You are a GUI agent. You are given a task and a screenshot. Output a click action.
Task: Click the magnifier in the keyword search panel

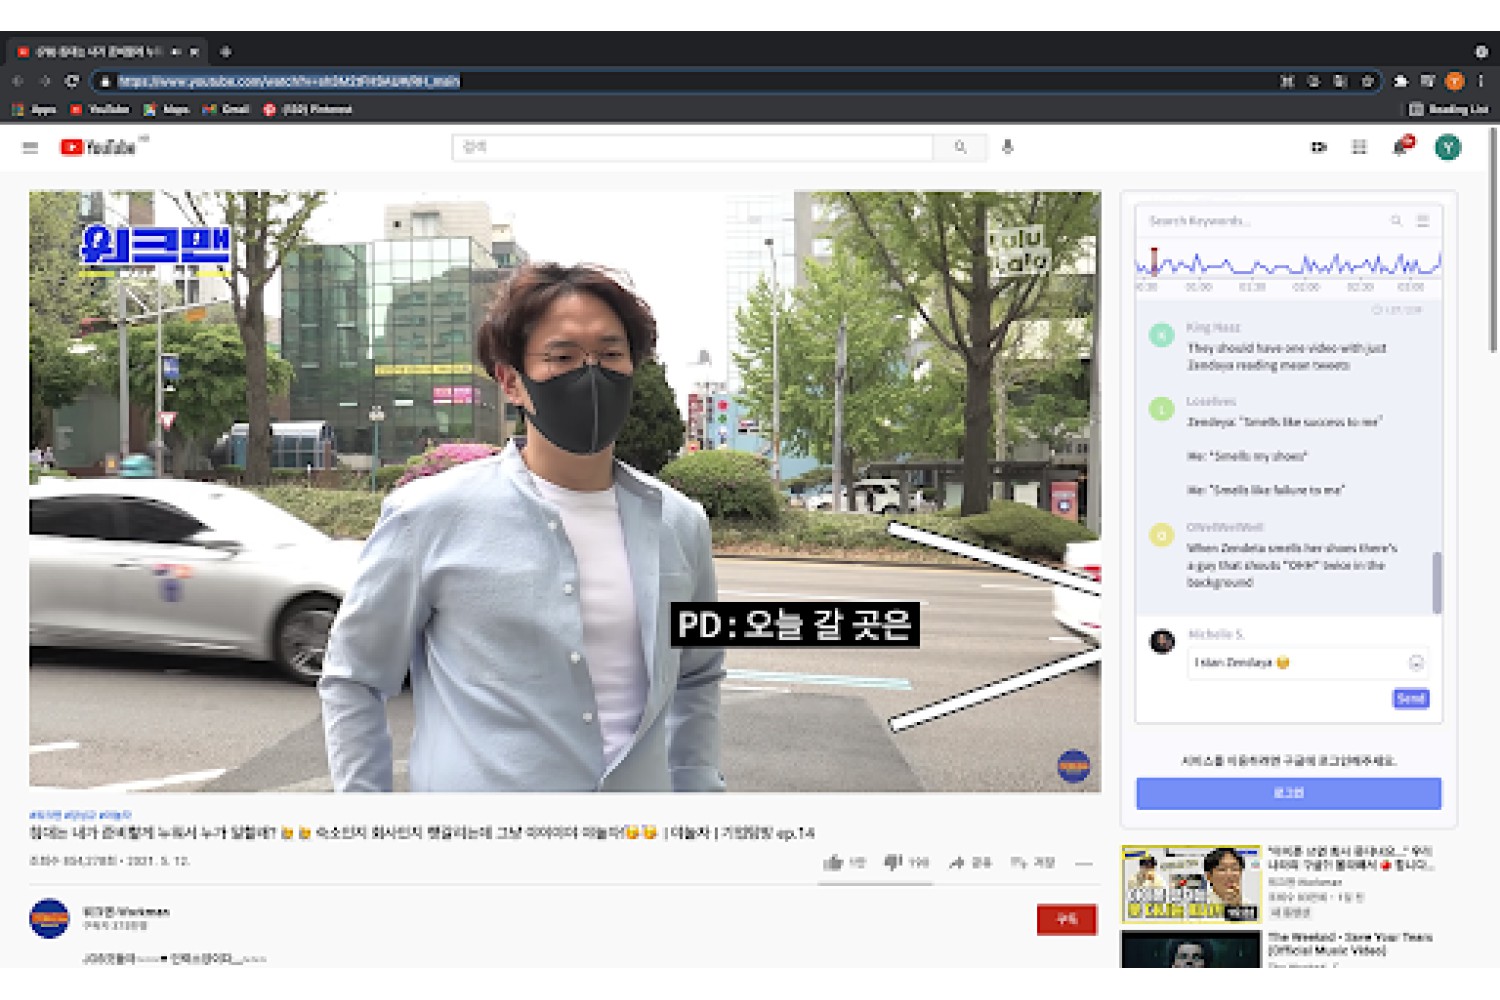[1396, 221]
